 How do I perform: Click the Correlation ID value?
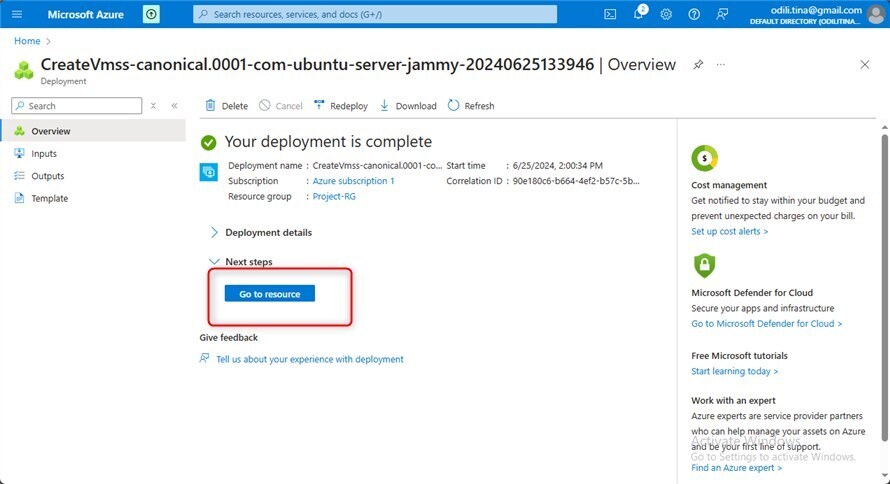pos(576,180)
